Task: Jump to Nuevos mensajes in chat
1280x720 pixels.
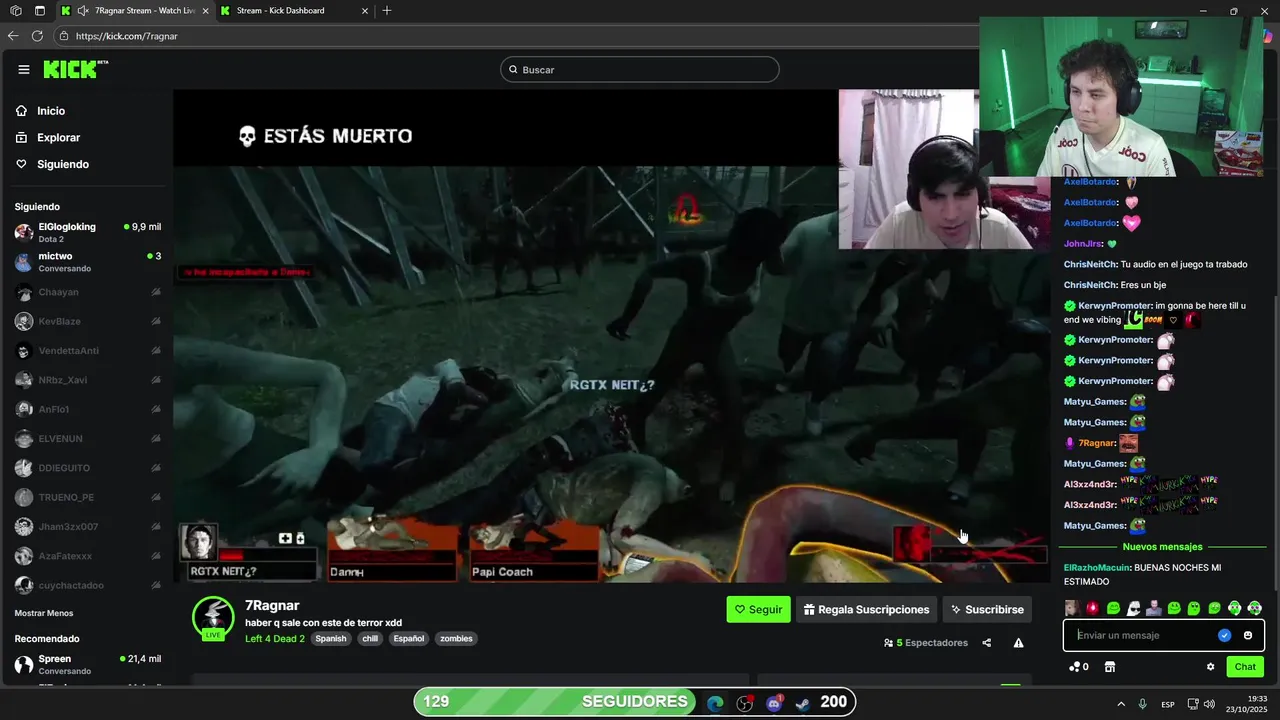Action: coord(1163,547)
